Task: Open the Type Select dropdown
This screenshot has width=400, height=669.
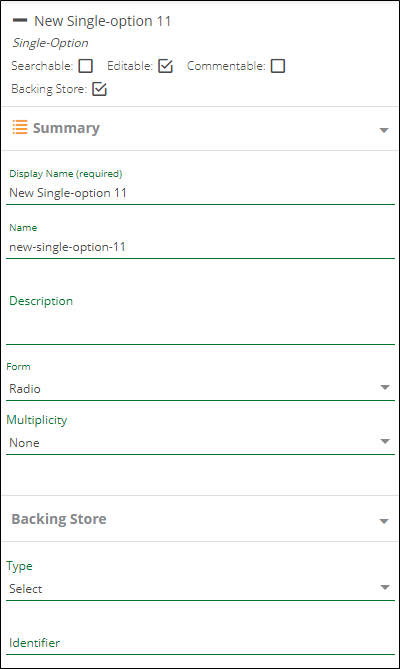Action: coord(200,588)
